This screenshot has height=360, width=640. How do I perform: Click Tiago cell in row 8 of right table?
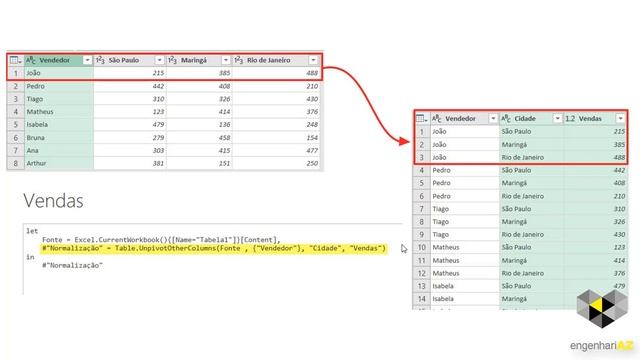tap(465, 222)
